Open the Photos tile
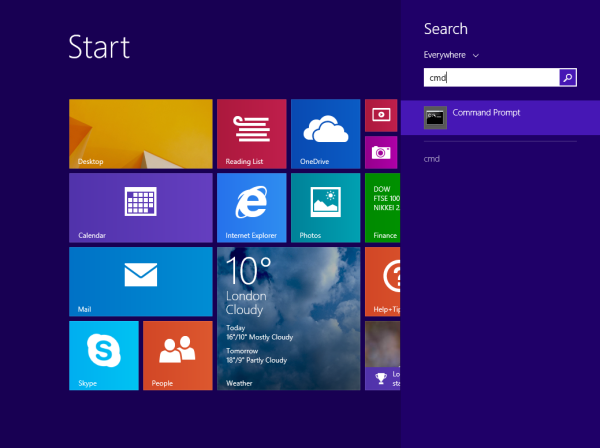The image size is (600, 448). (x=325, y=208)
